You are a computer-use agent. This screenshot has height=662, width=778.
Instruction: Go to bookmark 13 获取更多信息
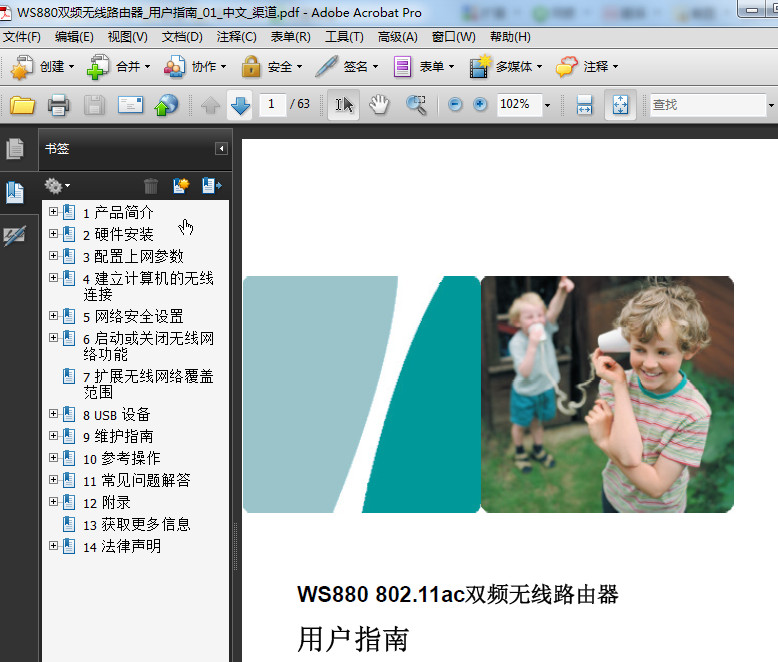click(x=136, y=524)
